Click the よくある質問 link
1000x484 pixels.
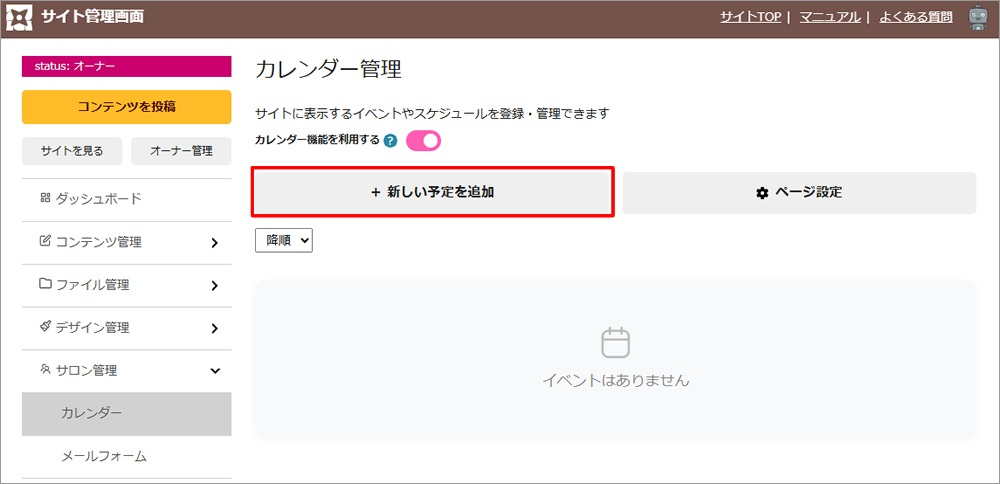click(914, 17)
